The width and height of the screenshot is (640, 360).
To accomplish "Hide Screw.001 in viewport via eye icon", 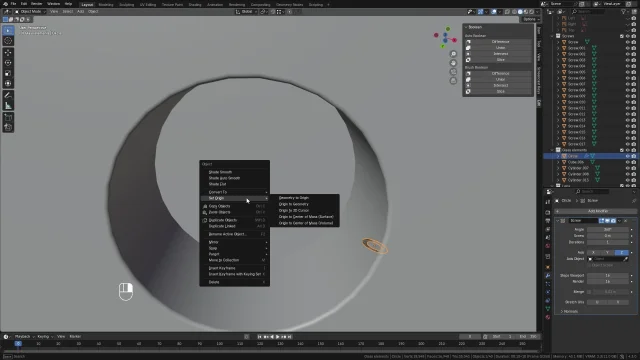I will [x=628, y=48].
